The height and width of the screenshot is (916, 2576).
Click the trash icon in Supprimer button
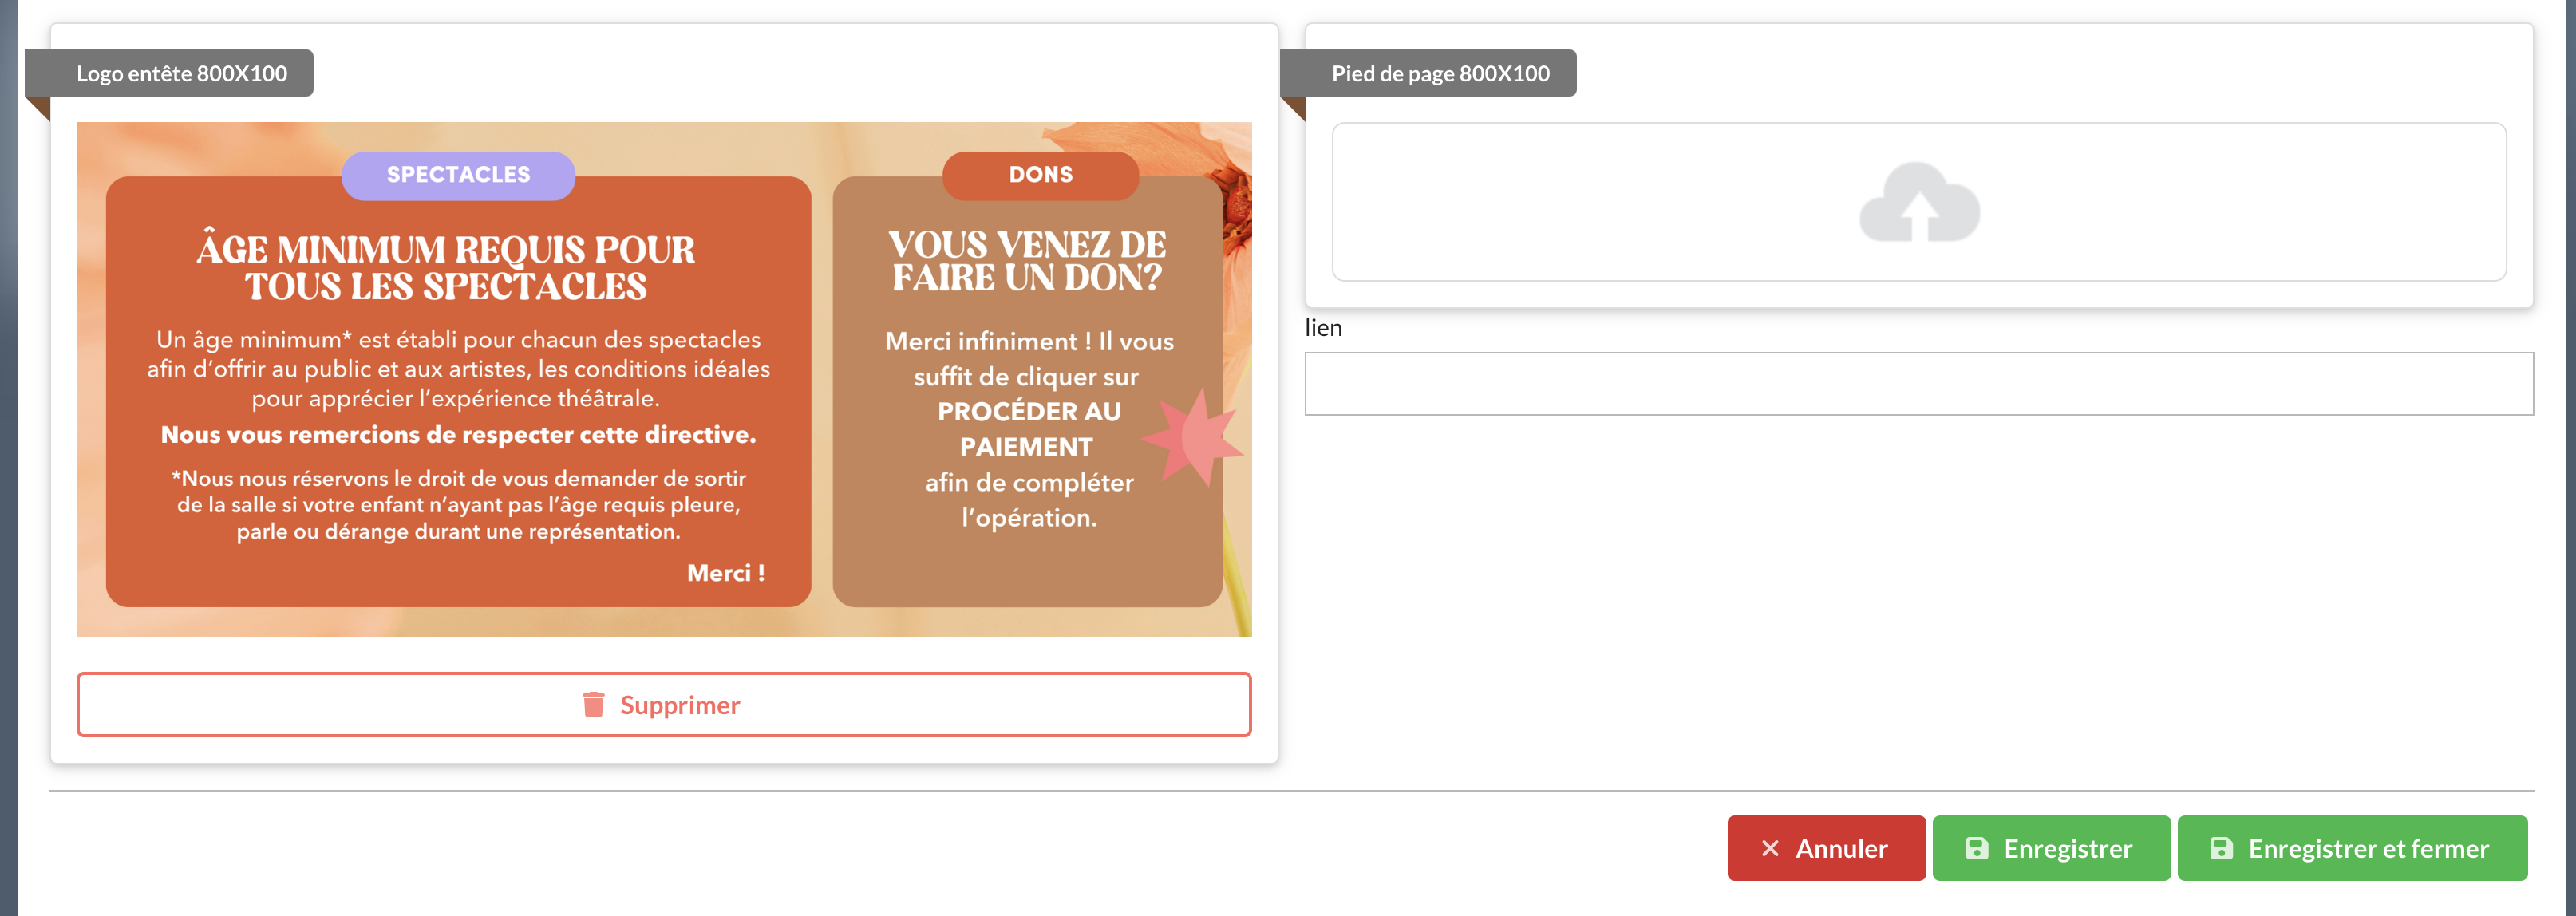(x=593, y=705)
